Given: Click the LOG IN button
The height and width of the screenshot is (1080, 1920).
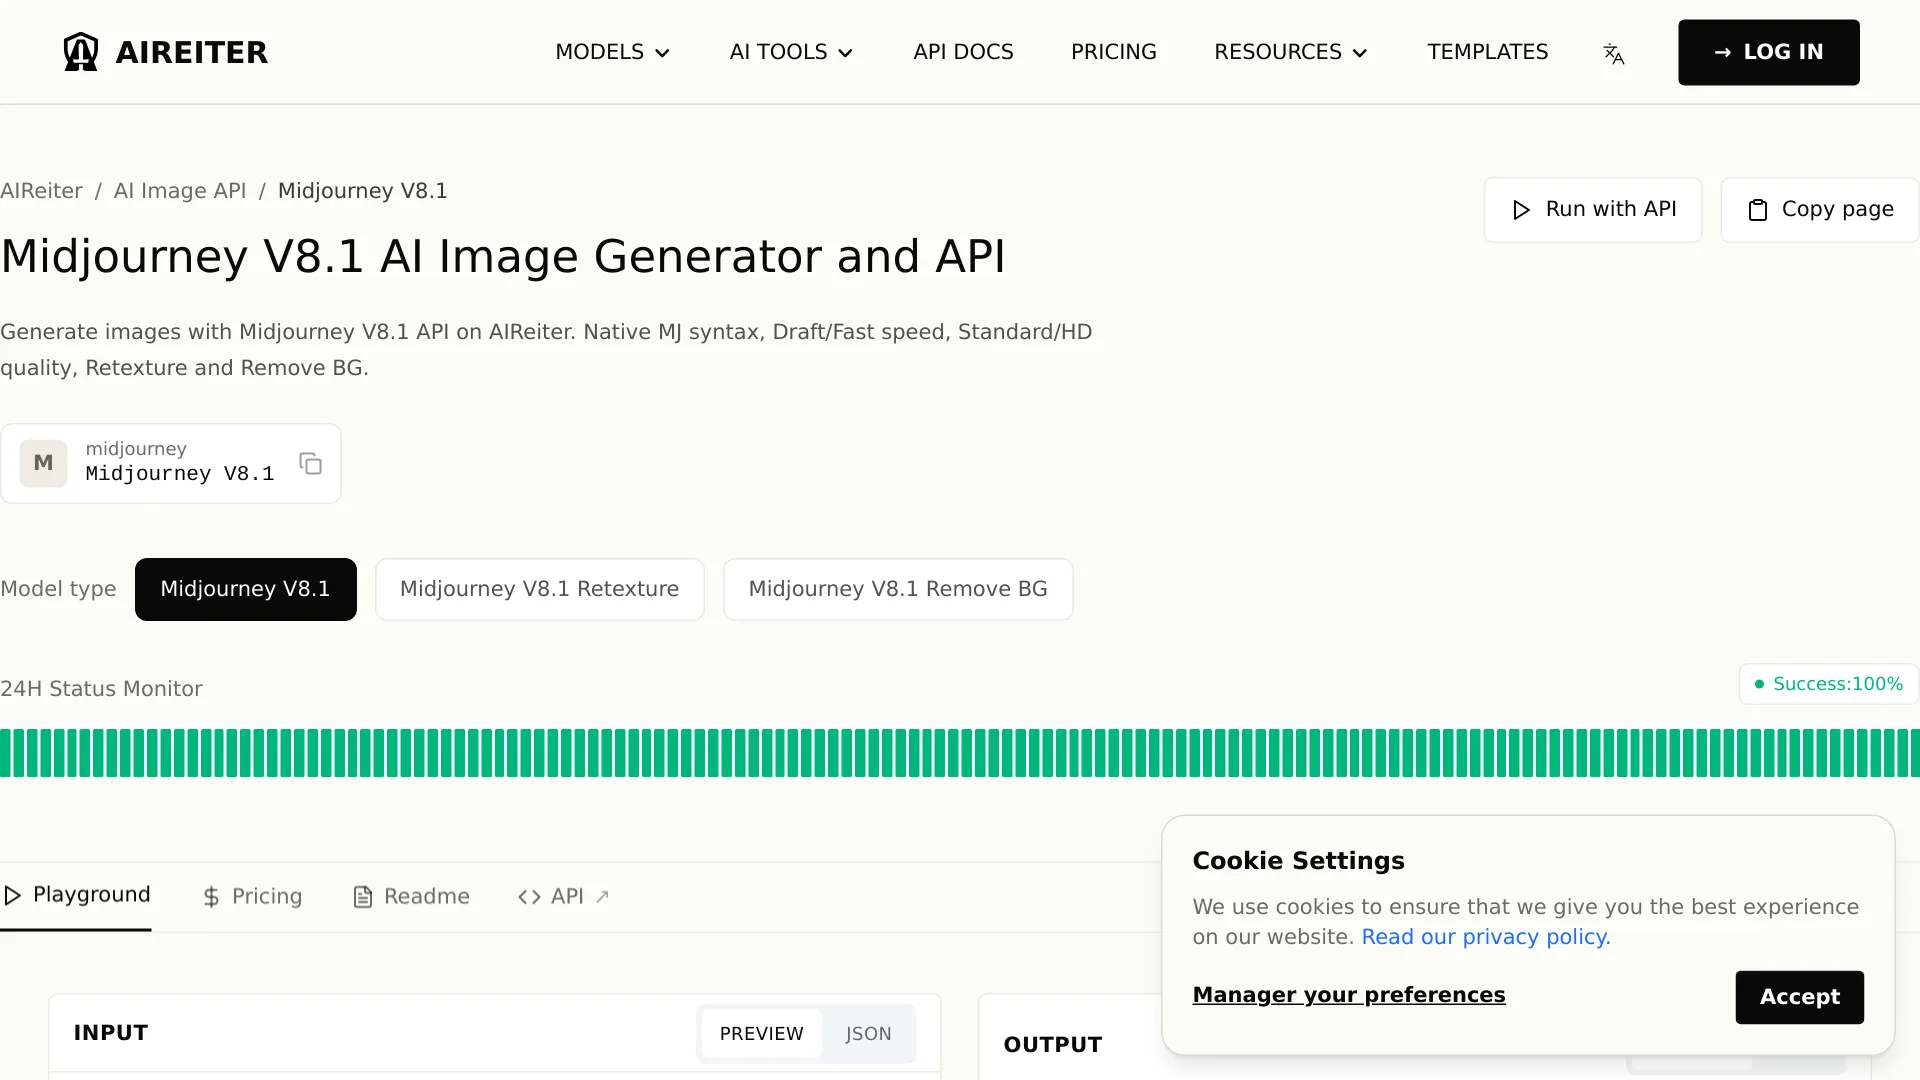Looking at the screenshot, I should click(x=1768, y=52).
